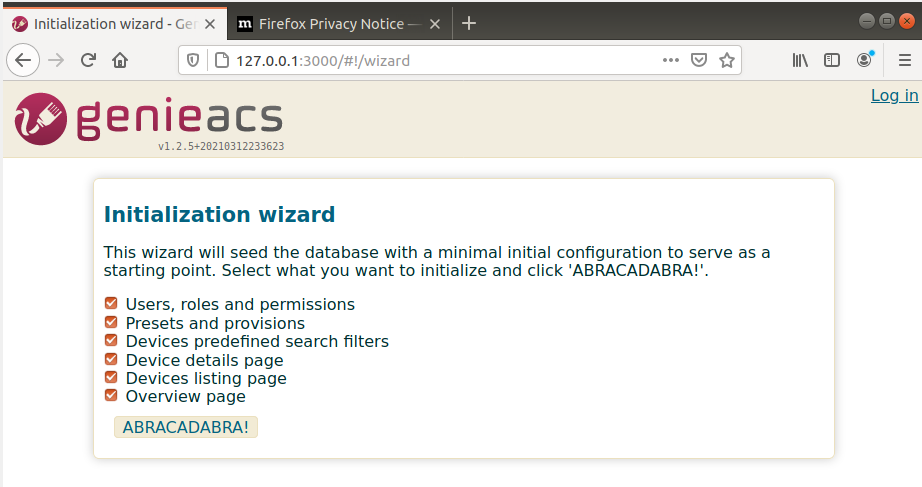Open the Library icon in toolbar

coord(800,60)
